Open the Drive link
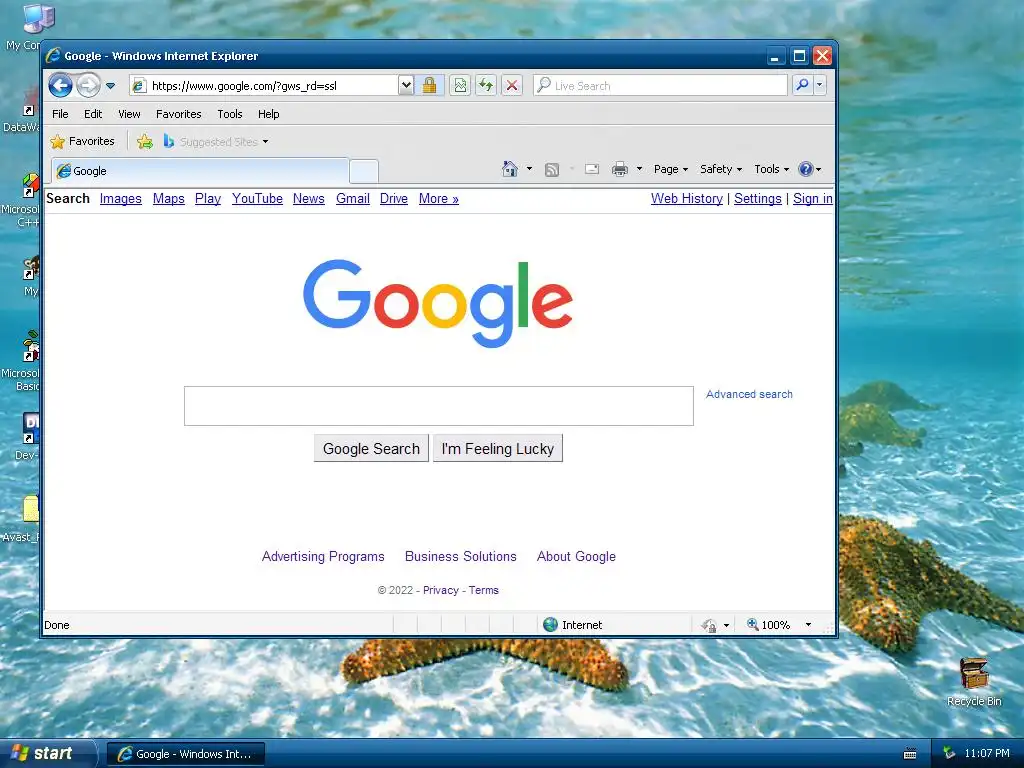The image size is (1024, 768). click(x=394, y=199)
